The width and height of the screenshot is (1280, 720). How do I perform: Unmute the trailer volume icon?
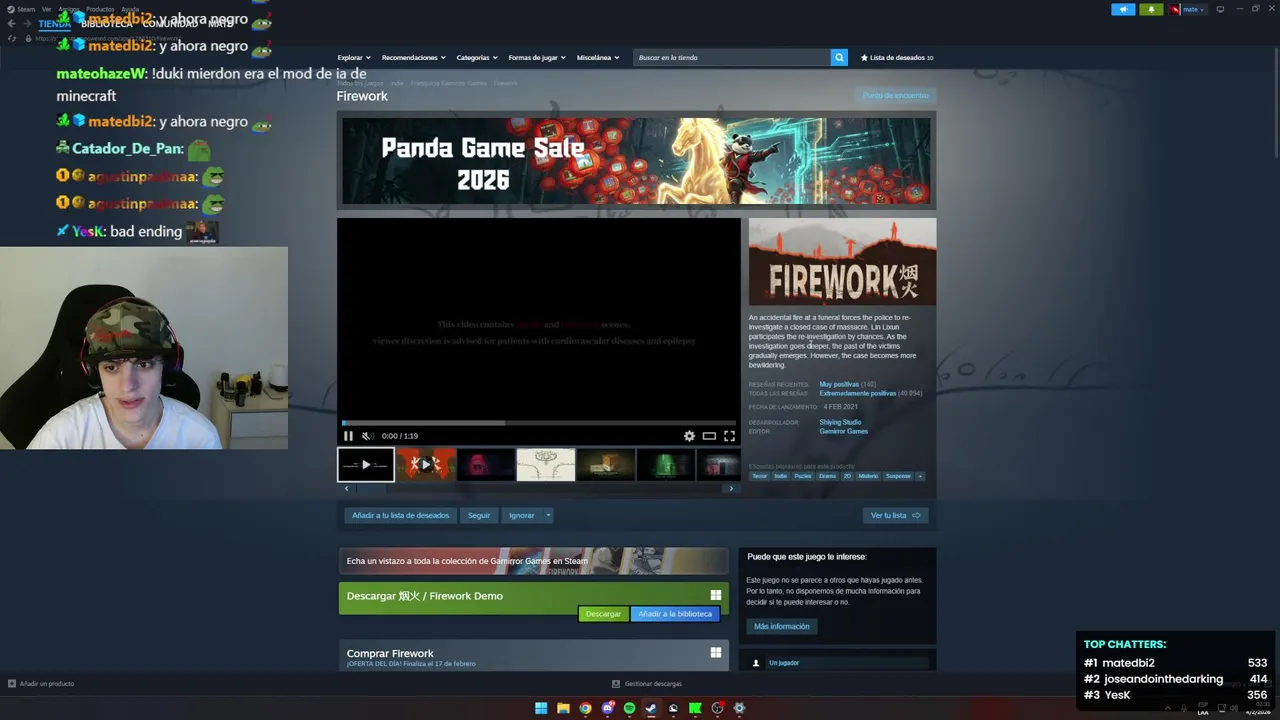(367, 436)
